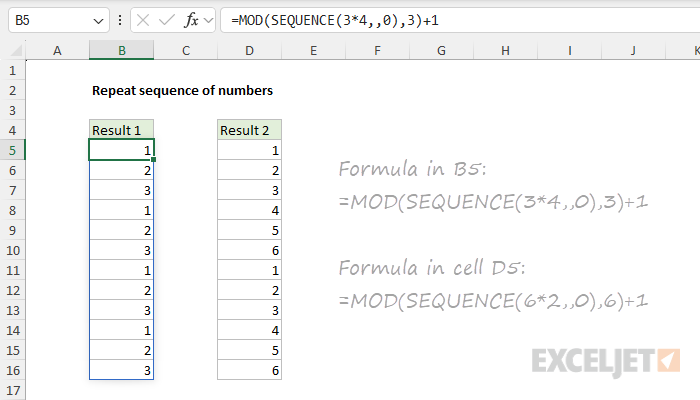Expand the fx dropdown chevron

(x=208, y=20)
